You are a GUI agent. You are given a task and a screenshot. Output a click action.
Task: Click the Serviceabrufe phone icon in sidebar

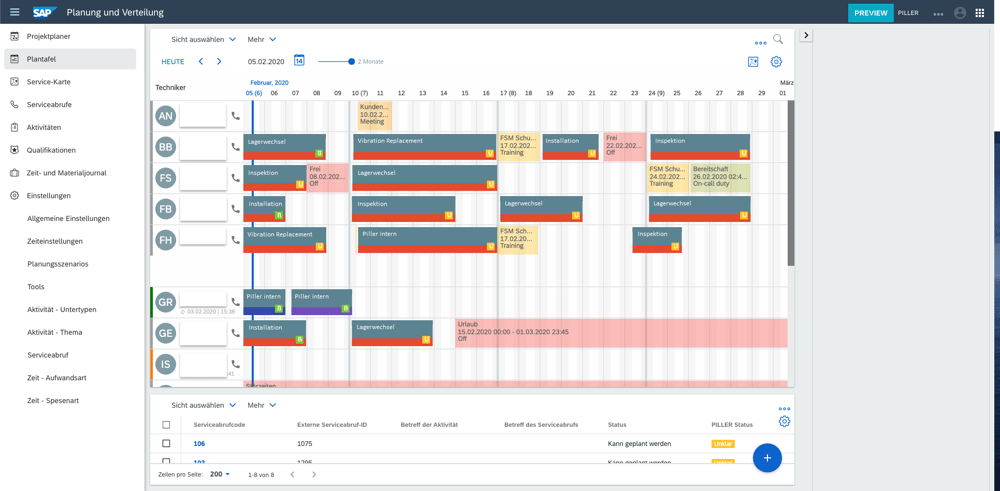point(15,105)
